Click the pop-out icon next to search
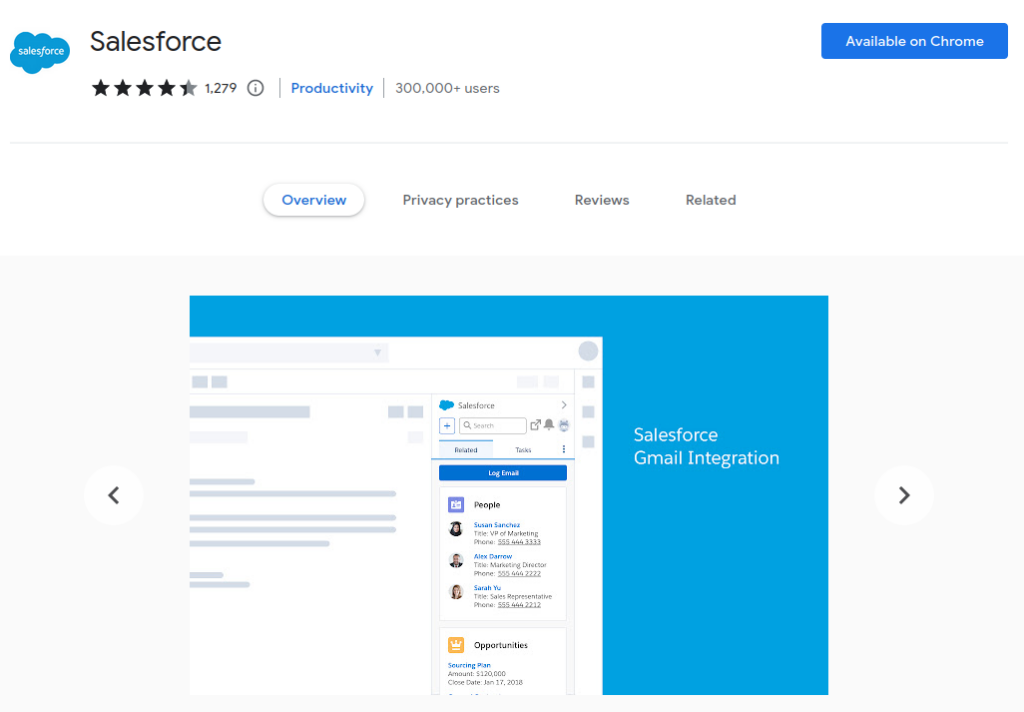The width and height of the screenshot is (1024, 712). coord(536,424)
